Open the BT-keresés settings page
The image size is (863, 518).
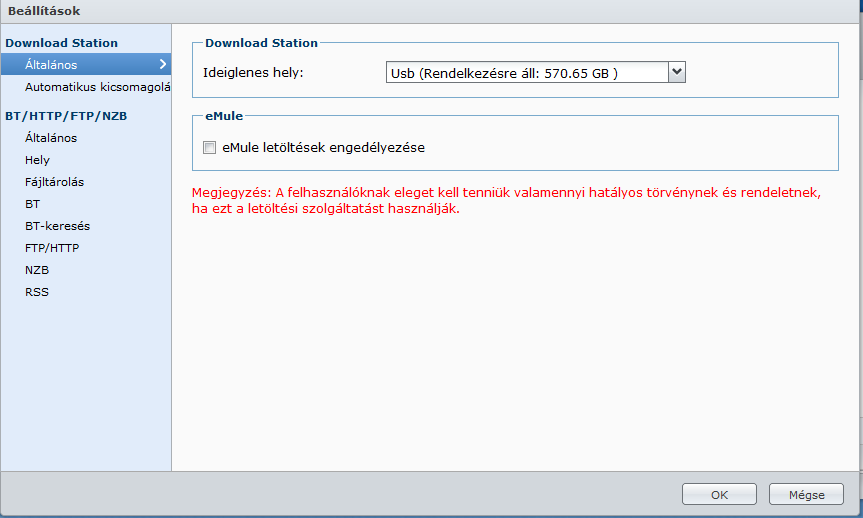coord(57,226)
